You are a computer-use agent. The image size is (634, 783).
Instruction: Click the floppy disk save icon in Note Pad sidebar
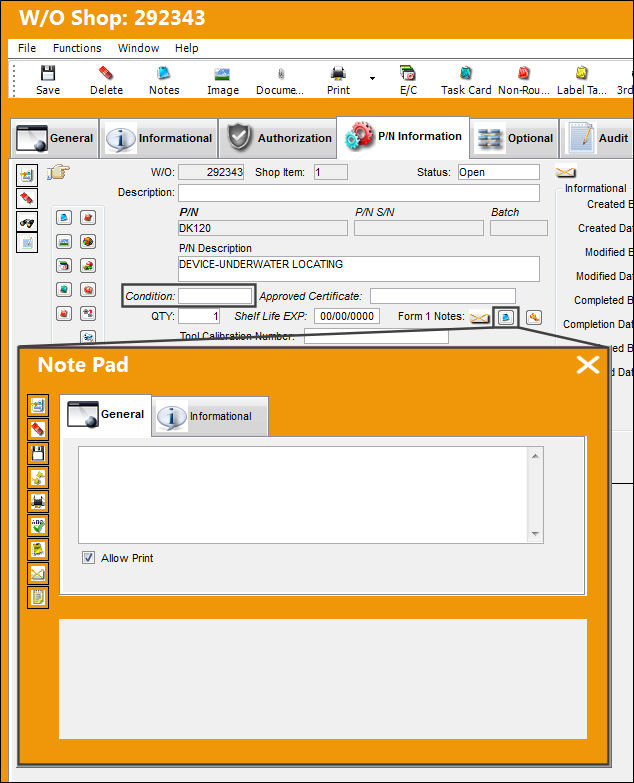[38, 453]
